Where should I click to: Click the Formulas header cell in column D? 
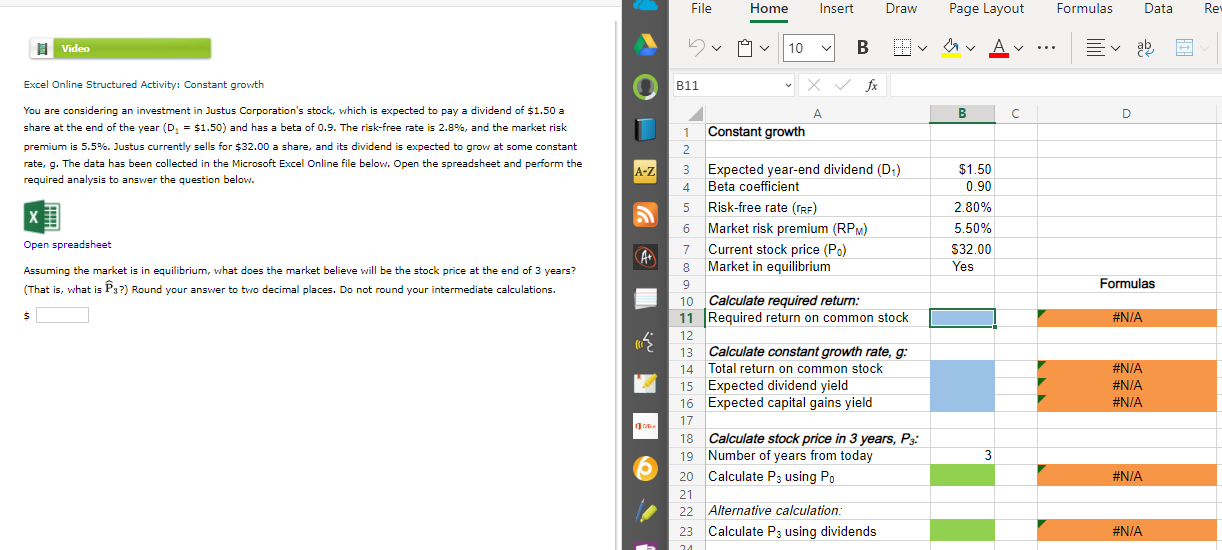click(1127, 284)
